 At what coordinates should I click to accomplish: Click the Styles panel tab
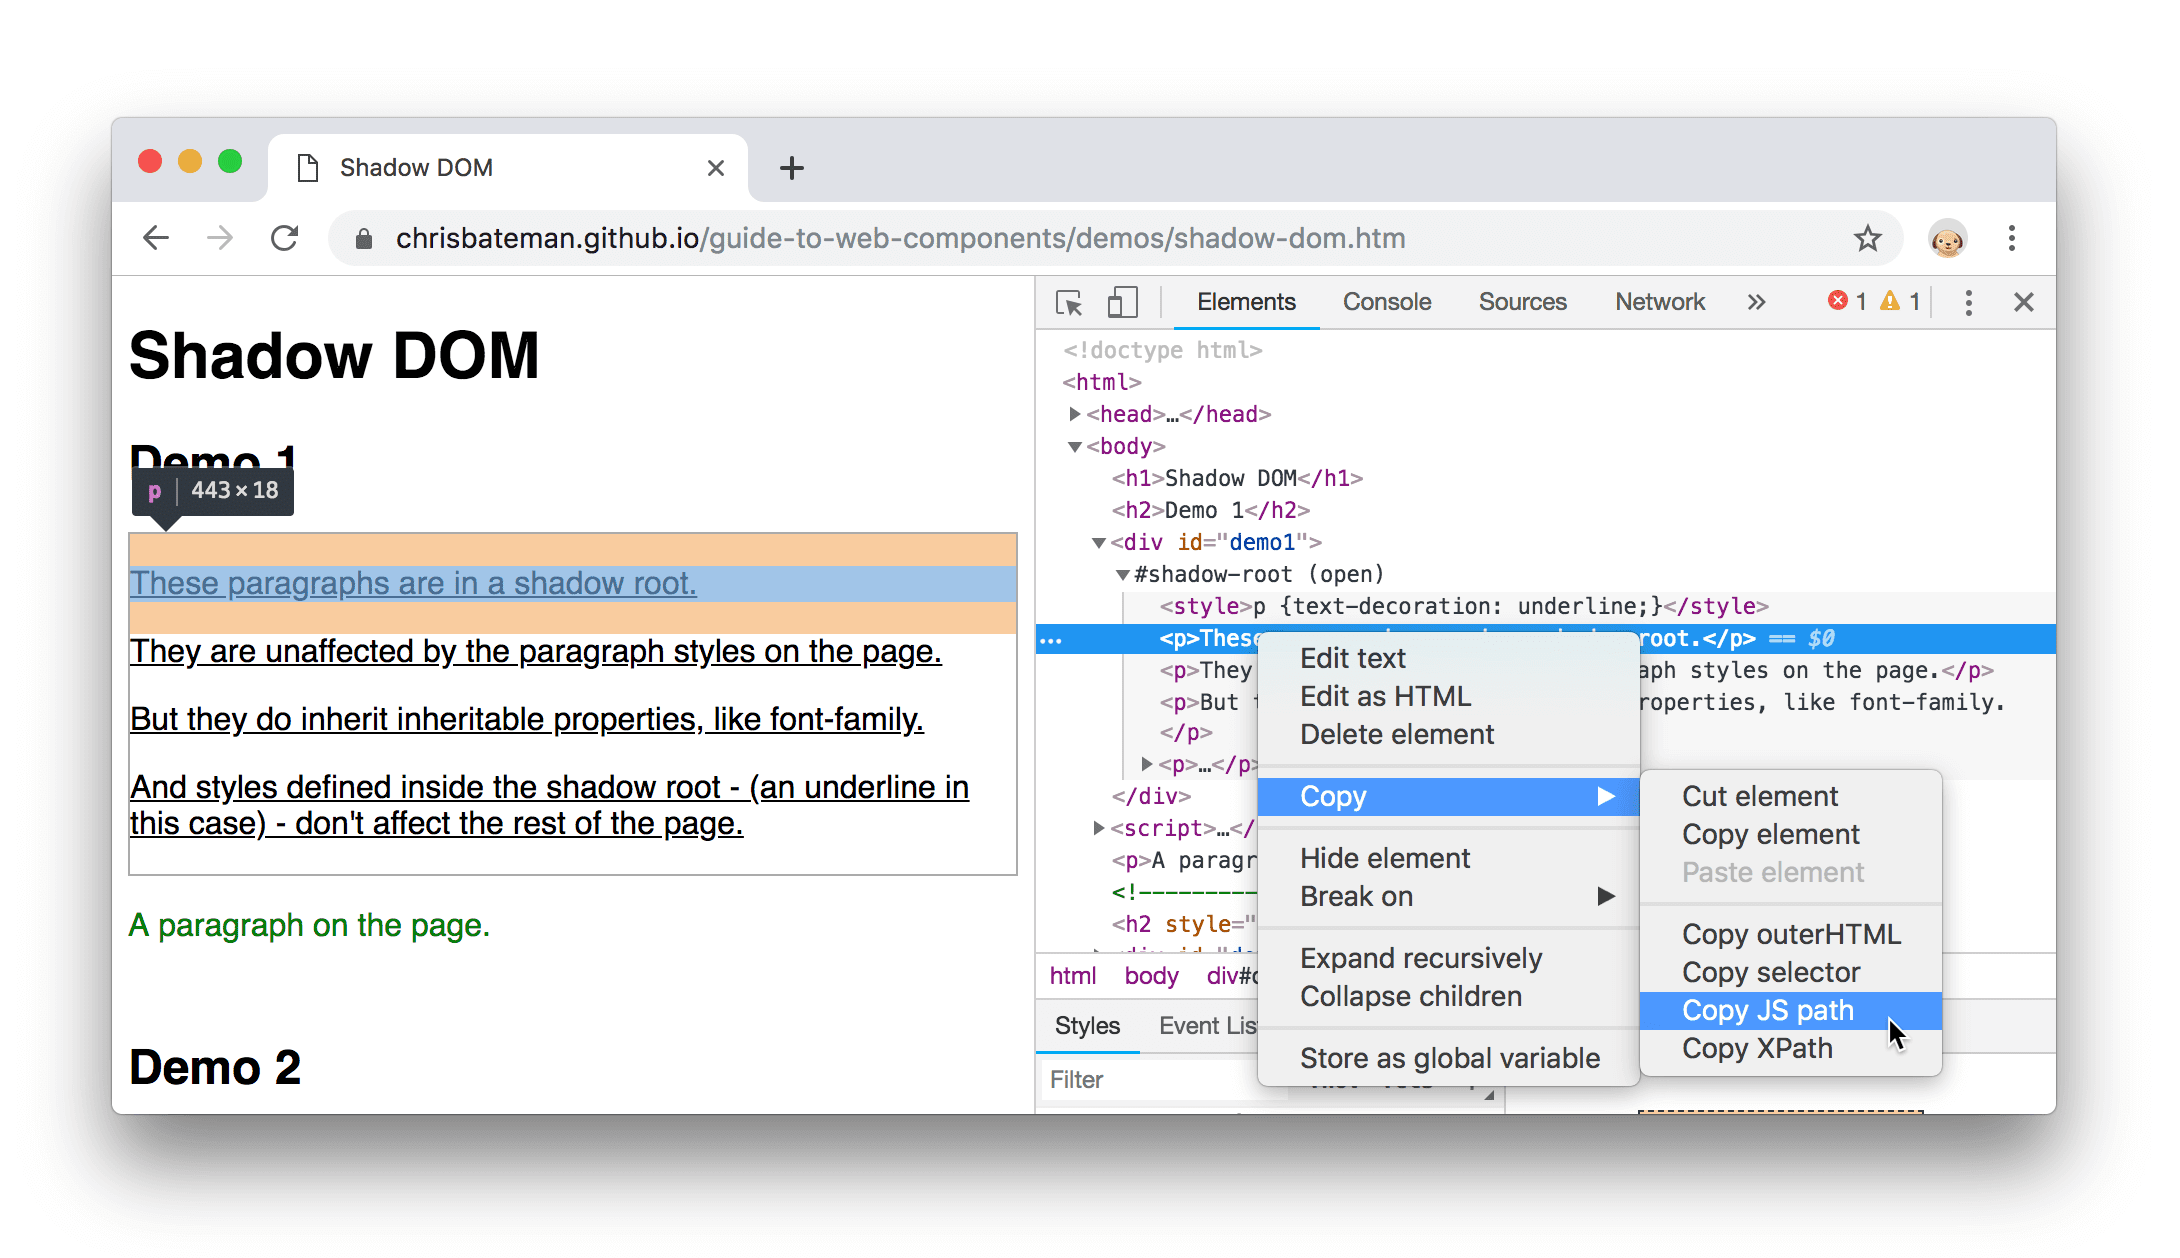pos(1087,1024)
